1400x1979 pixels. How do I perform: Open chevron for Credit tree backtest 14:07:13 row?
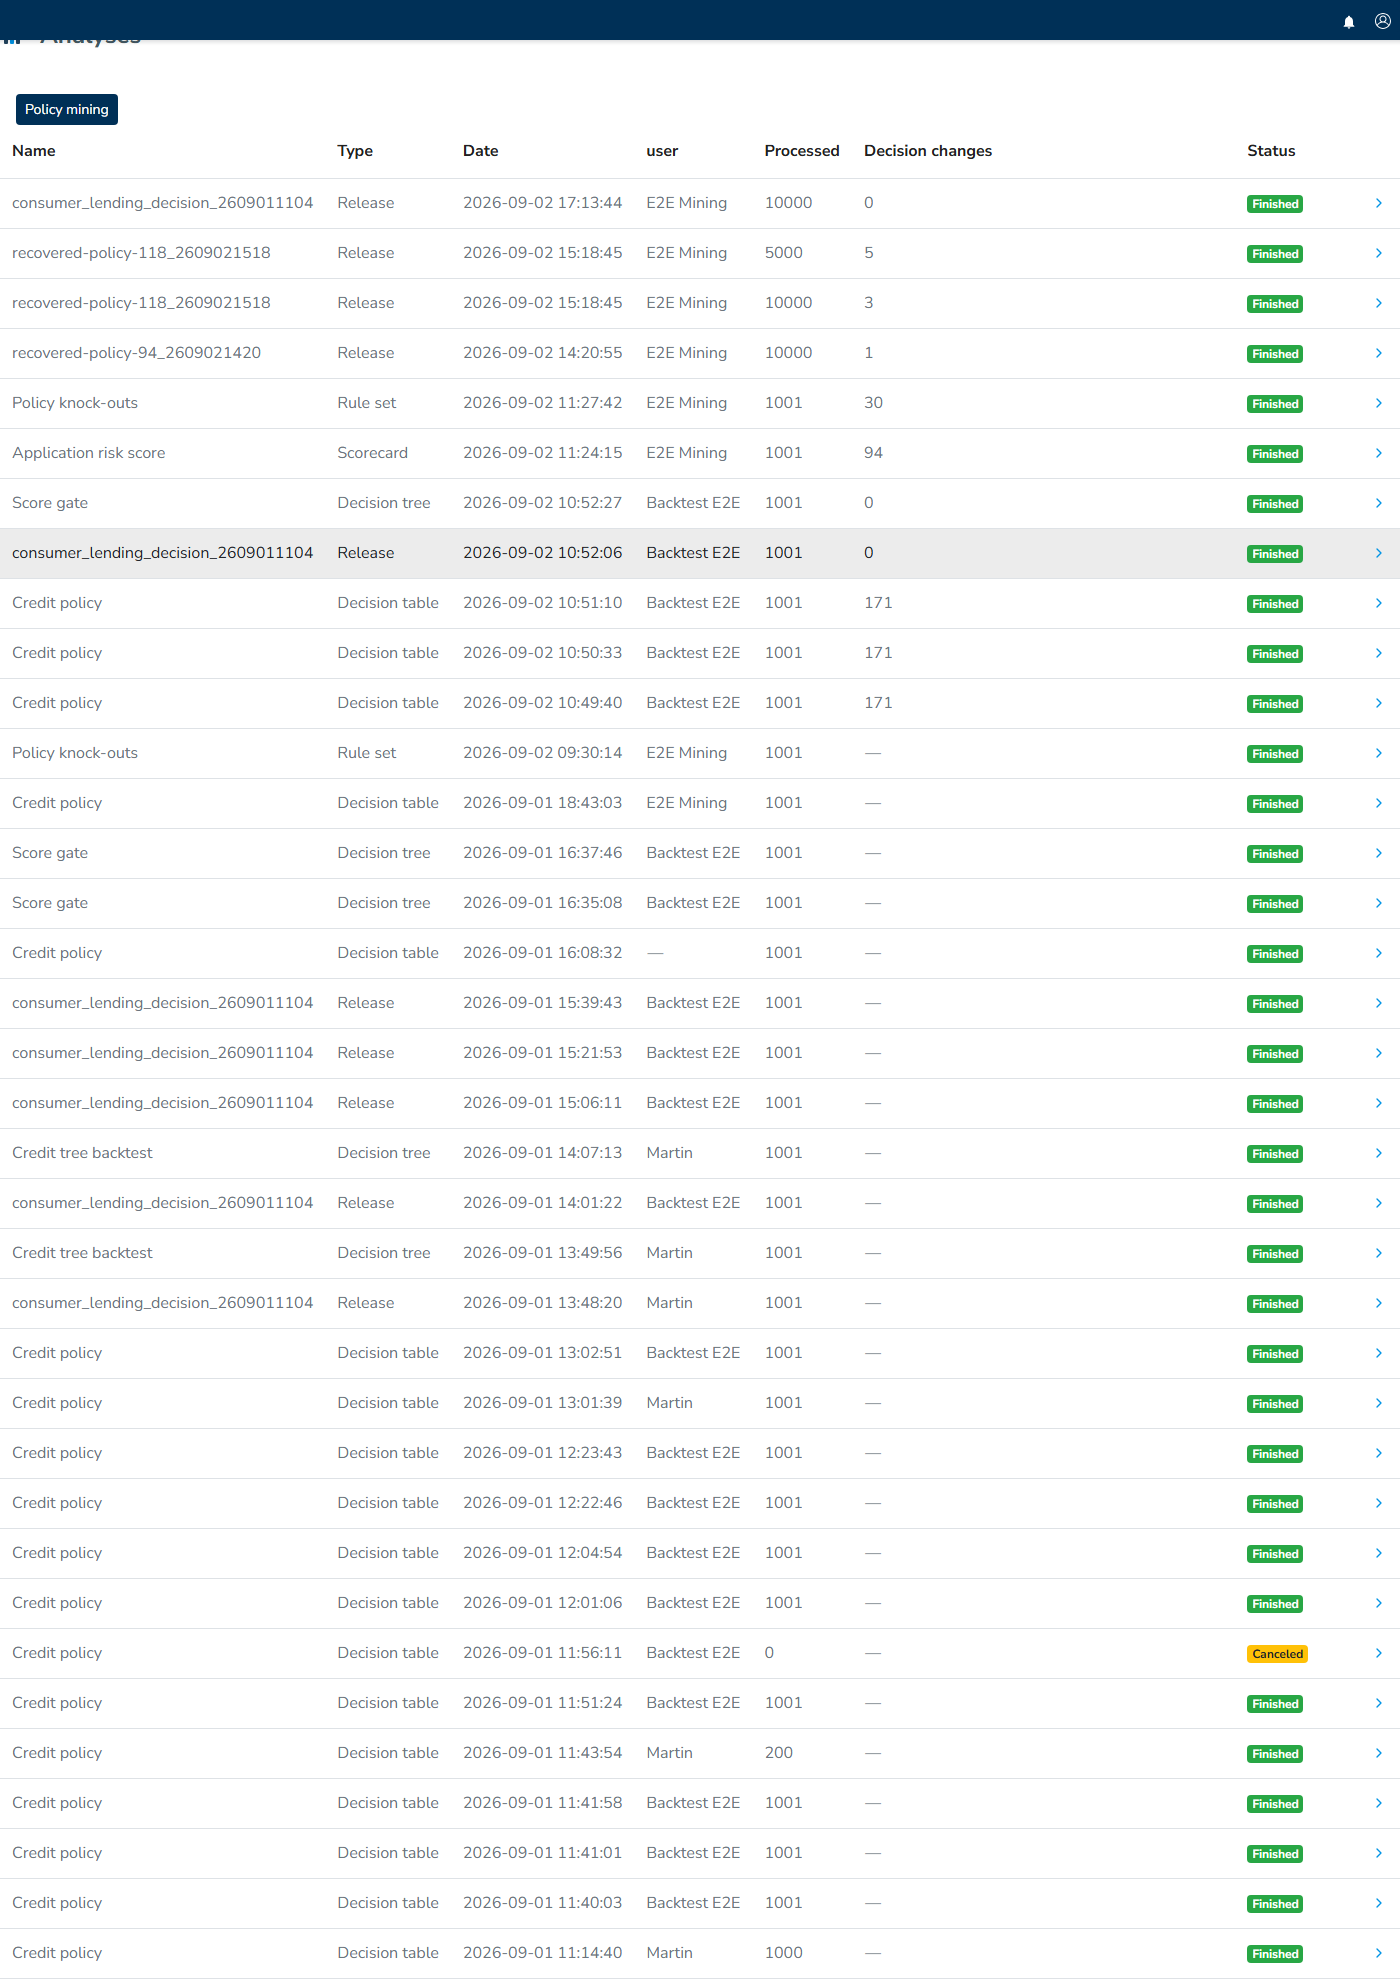[x=1378, y=1153]
